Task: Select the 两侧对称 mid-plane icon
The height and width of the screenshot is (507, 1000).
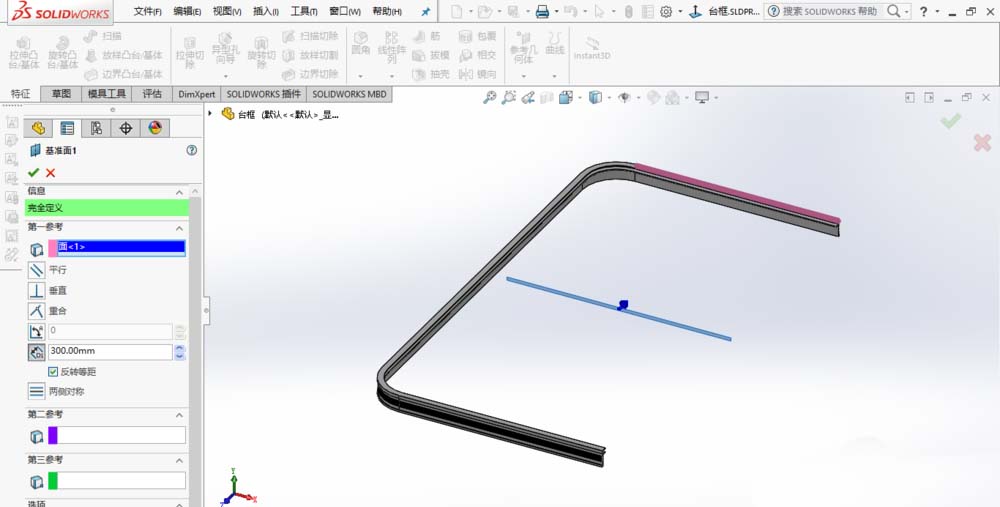Action: pos(36,391)
